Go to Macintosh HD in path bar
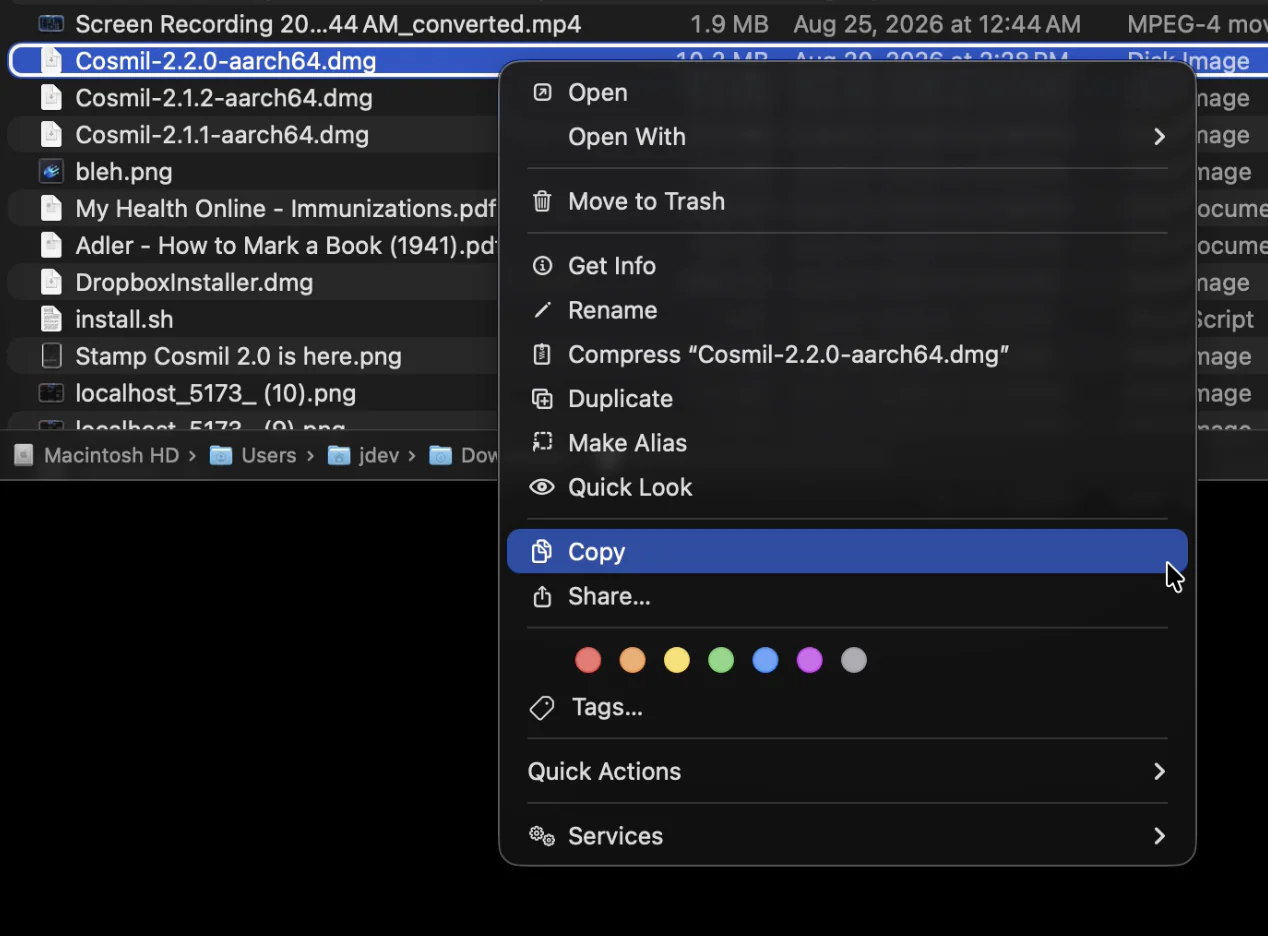This screenshot has width=1268, height=936. 111,455
